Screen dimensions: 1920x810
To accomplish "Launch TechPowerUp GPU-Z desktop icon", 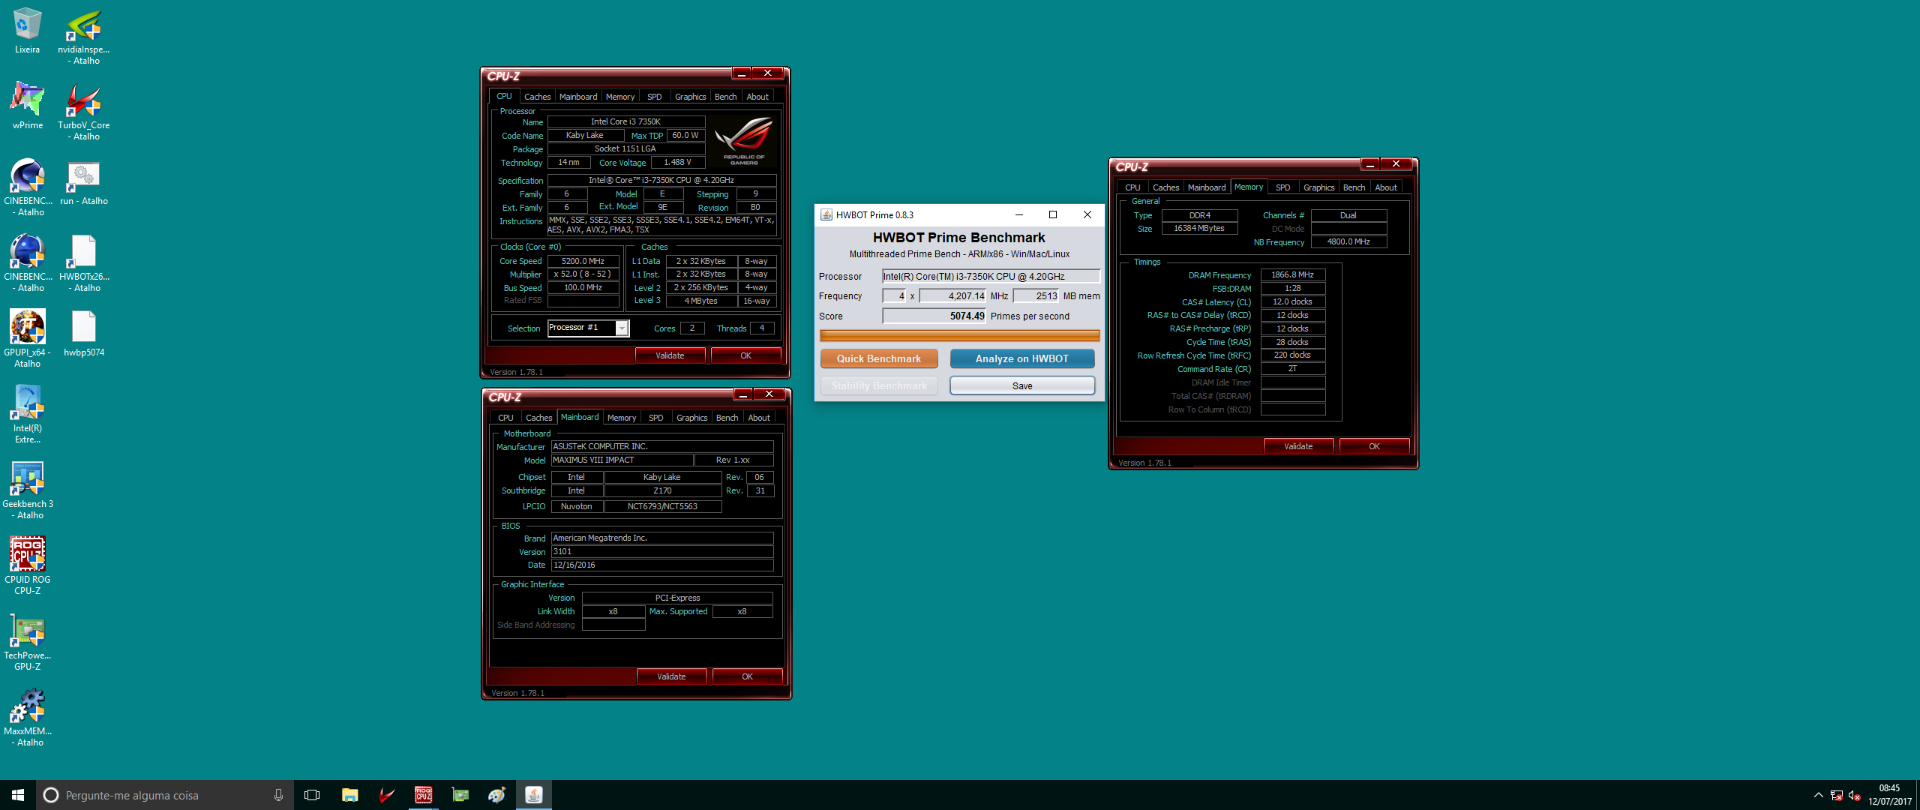I will click(x=27, y=642).
